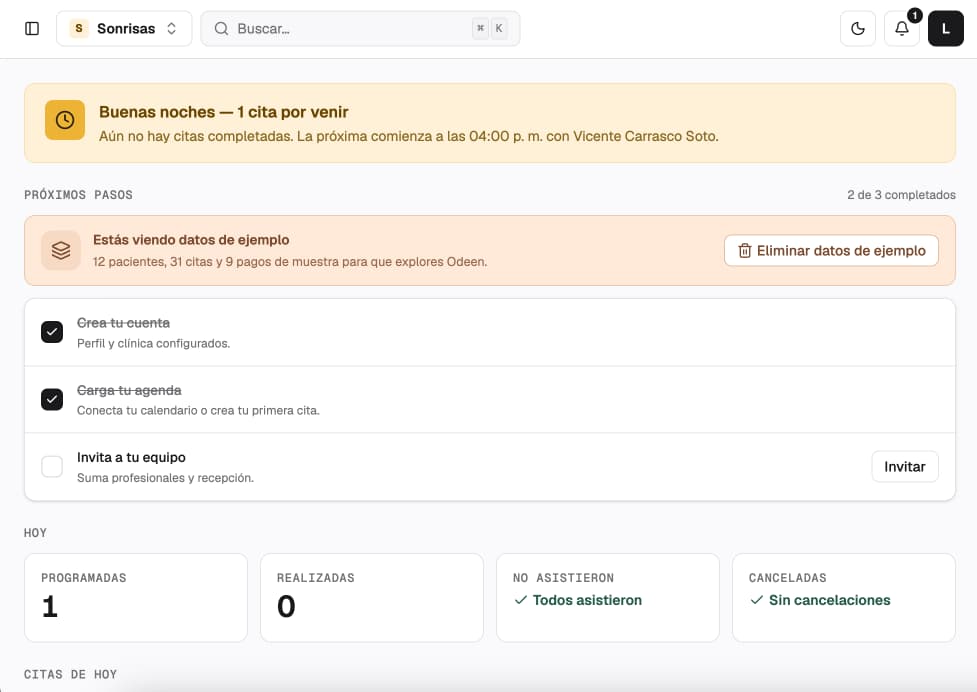Click the Sonrisas S logo badge
Screen dimensions: 977x692
click(x=79, y=29)
